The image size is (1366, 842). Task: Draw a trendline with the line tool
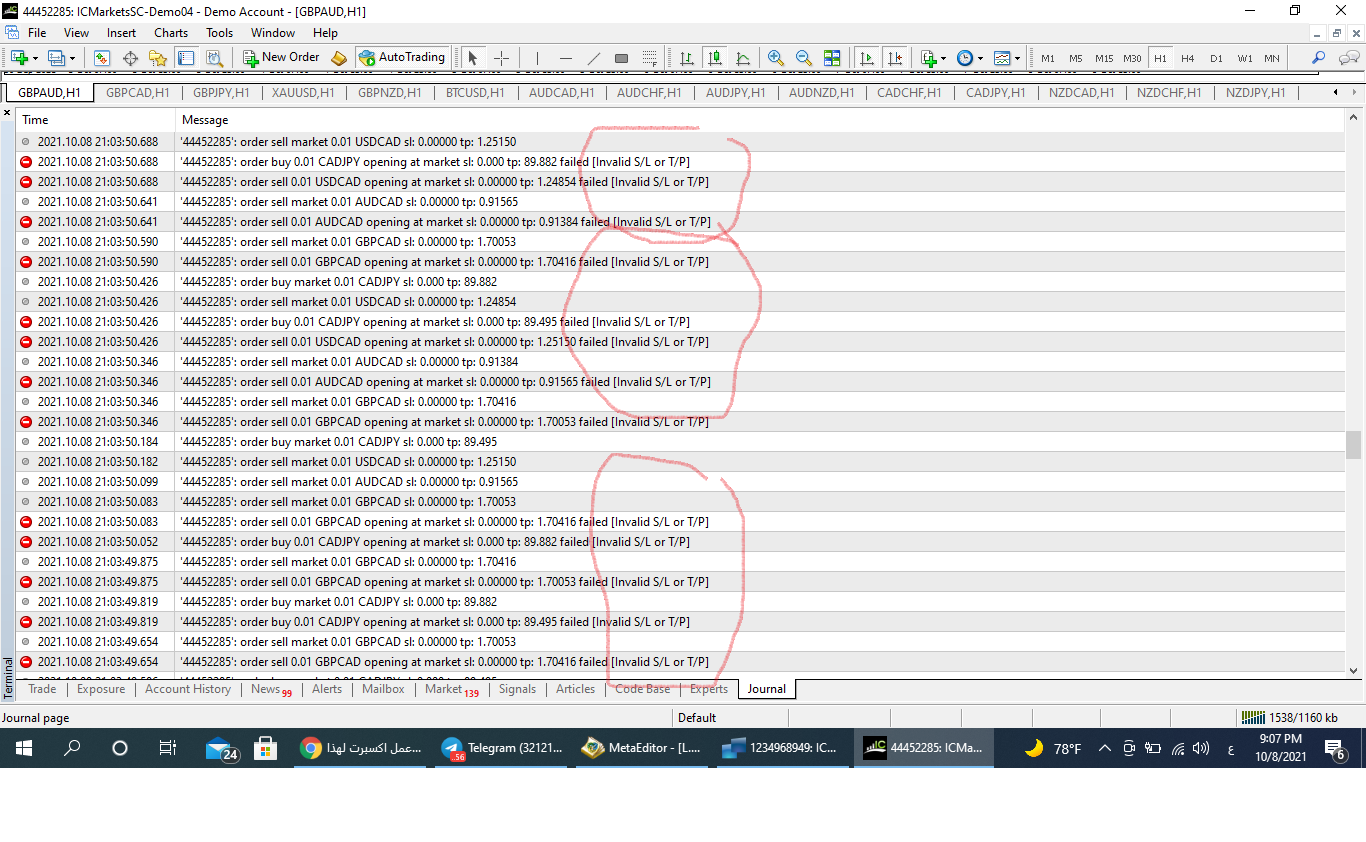(x=593, y=58)
